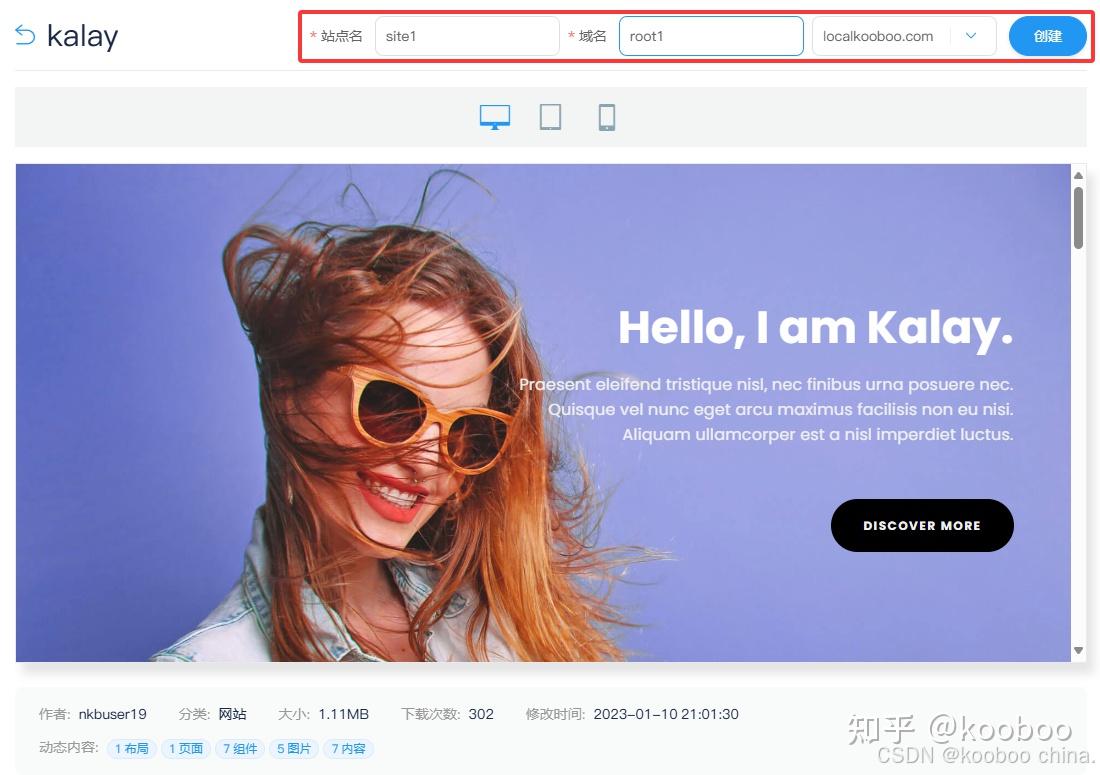Click the scrollbar up arrow in preview
Image resolution: width=1100 pixels, height=775 pixels.
pyautogui.click(x=1079, y=174)
